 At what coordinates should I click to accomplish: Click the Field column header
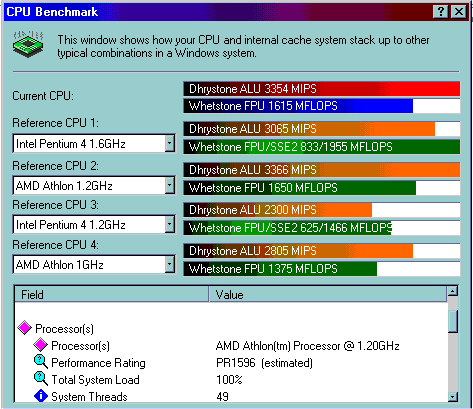[112, 294]
